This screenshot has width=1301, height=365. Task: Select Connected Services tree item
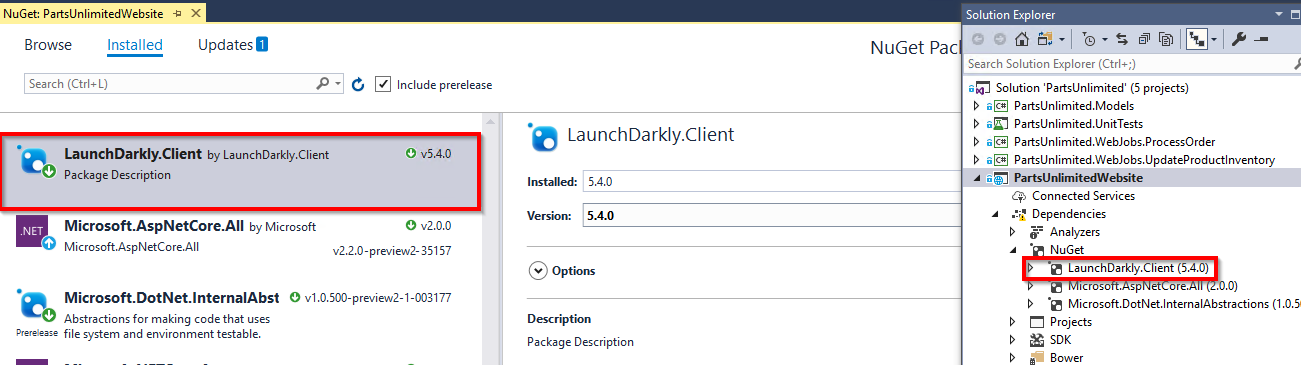click(1083, 196)
